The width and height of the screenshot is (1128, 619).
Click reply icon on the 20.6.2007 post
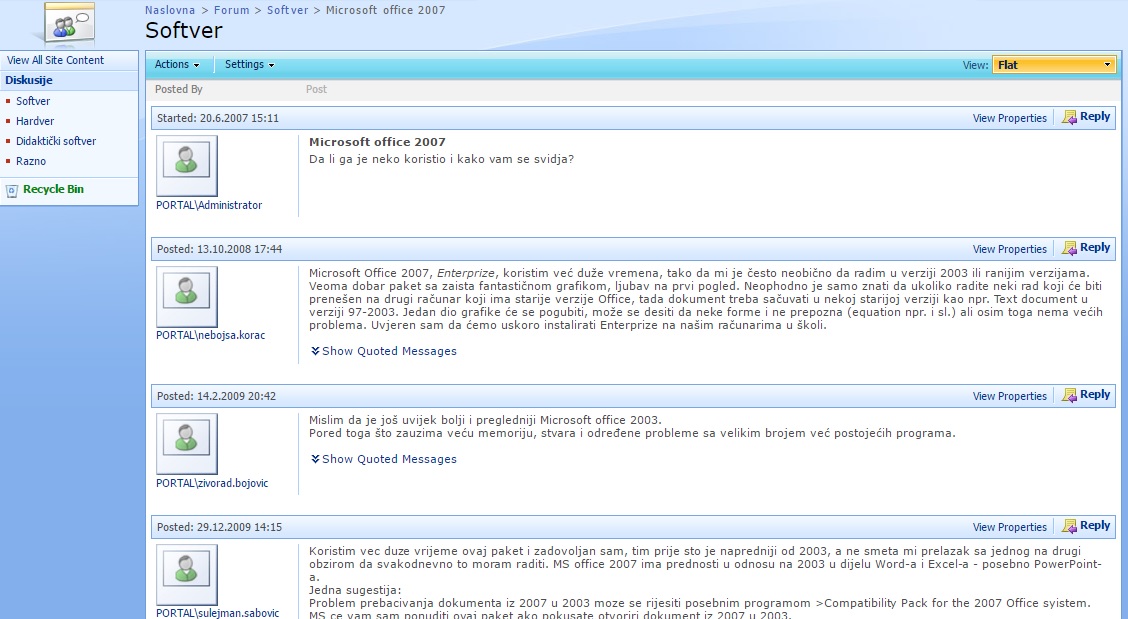pos(1069,117)
